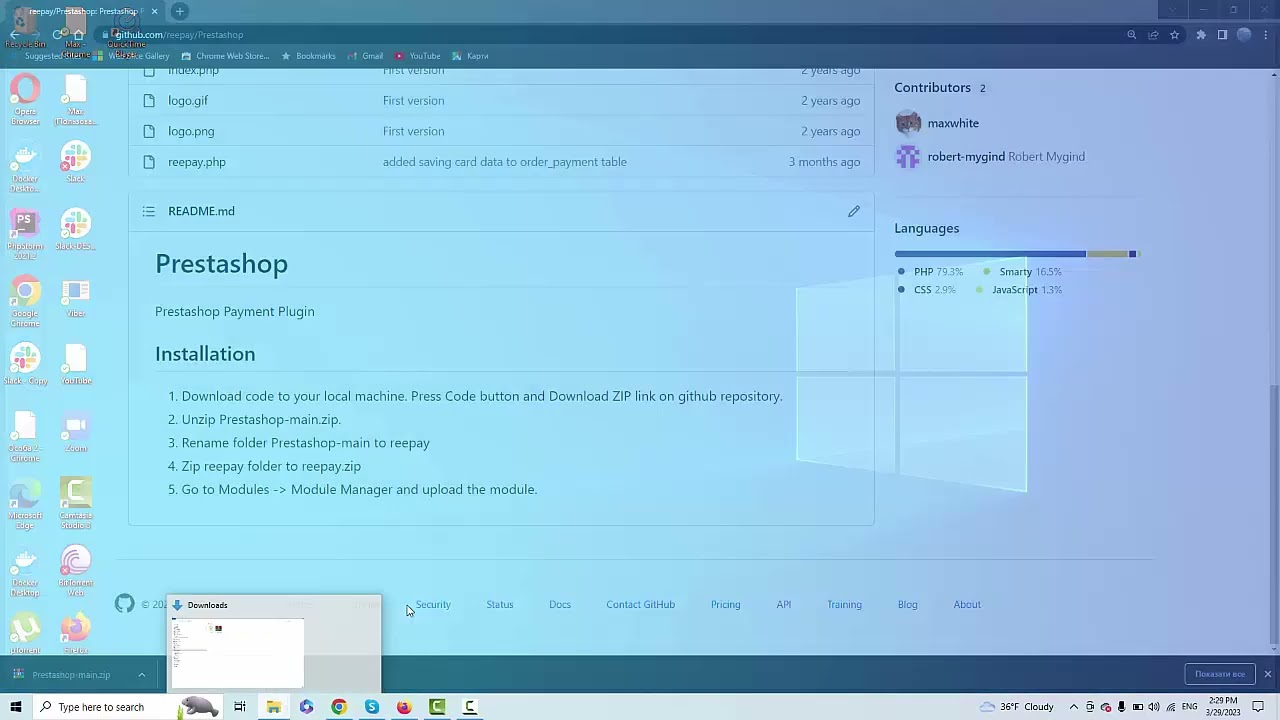
Task: Open Training link in footer
Action: coord(844,604)
